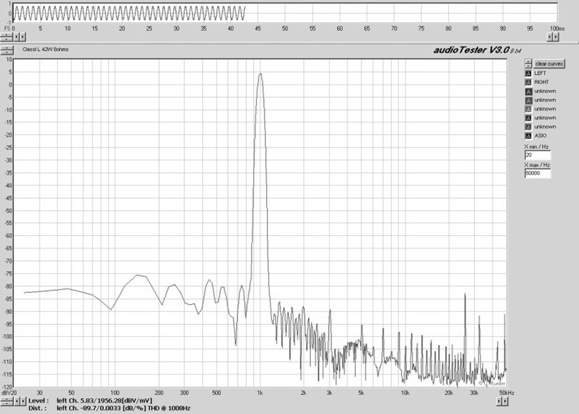Toggle the unknown curve directly below RIGHT
This screenshot has width=579, height=414.
[528, 91]
